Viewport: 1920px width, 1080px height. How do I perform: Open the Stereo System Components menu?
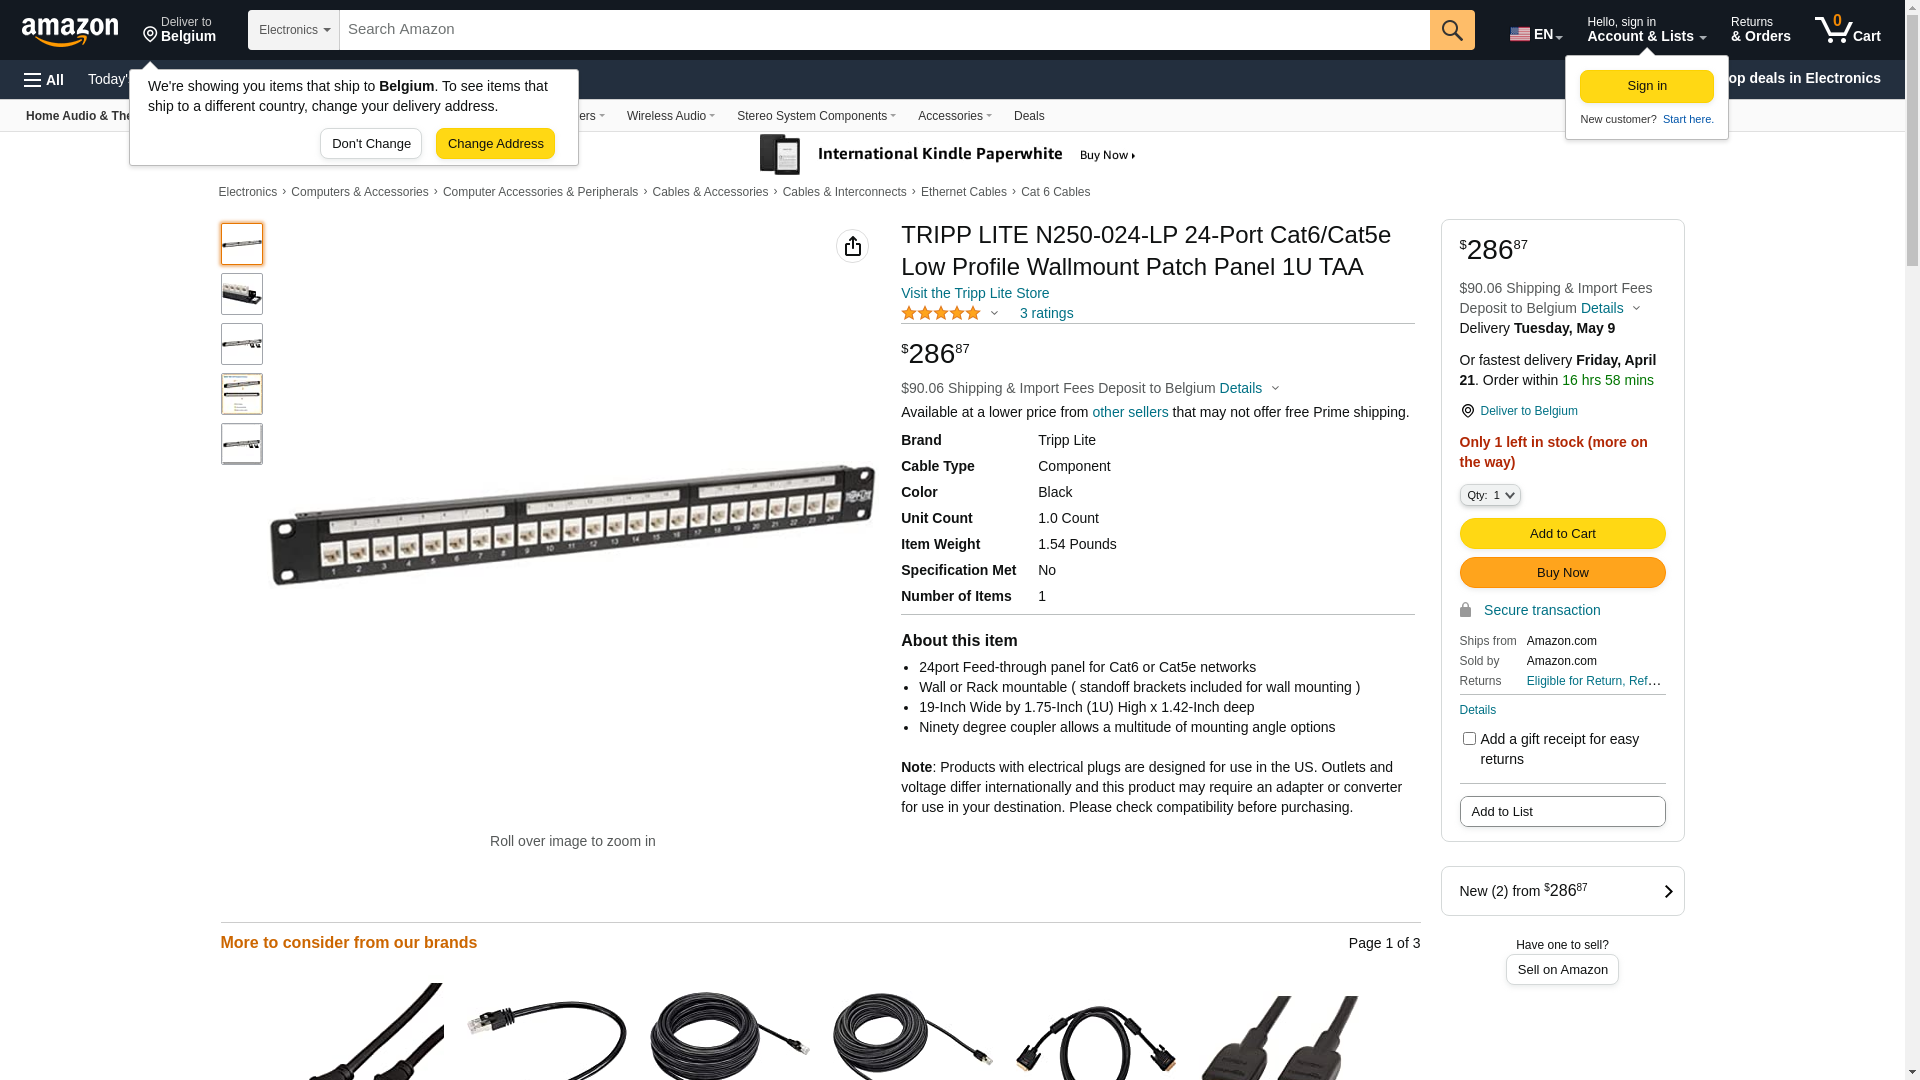coord(816,116)
